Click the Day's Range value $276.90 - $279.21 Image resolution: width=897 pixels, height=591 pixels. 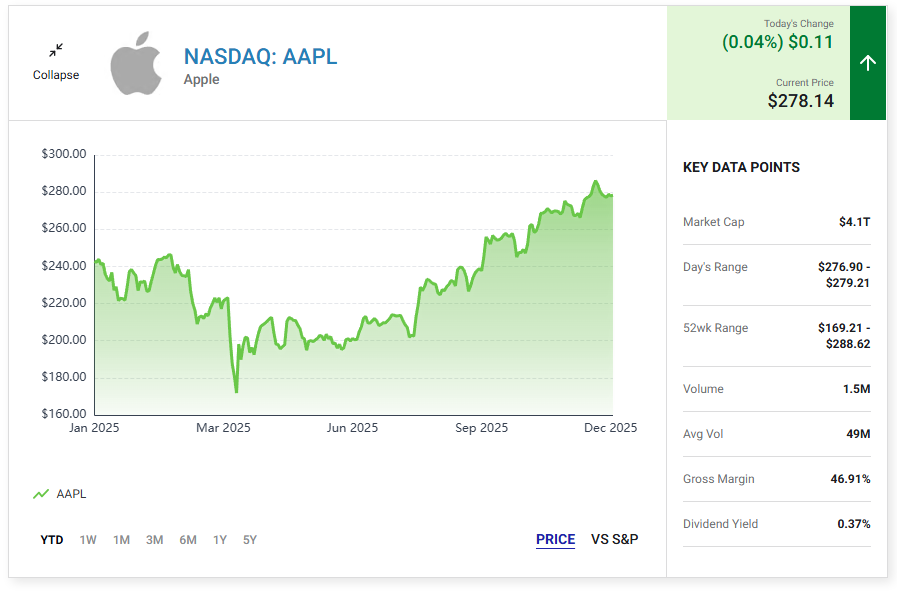coord(844,275)
